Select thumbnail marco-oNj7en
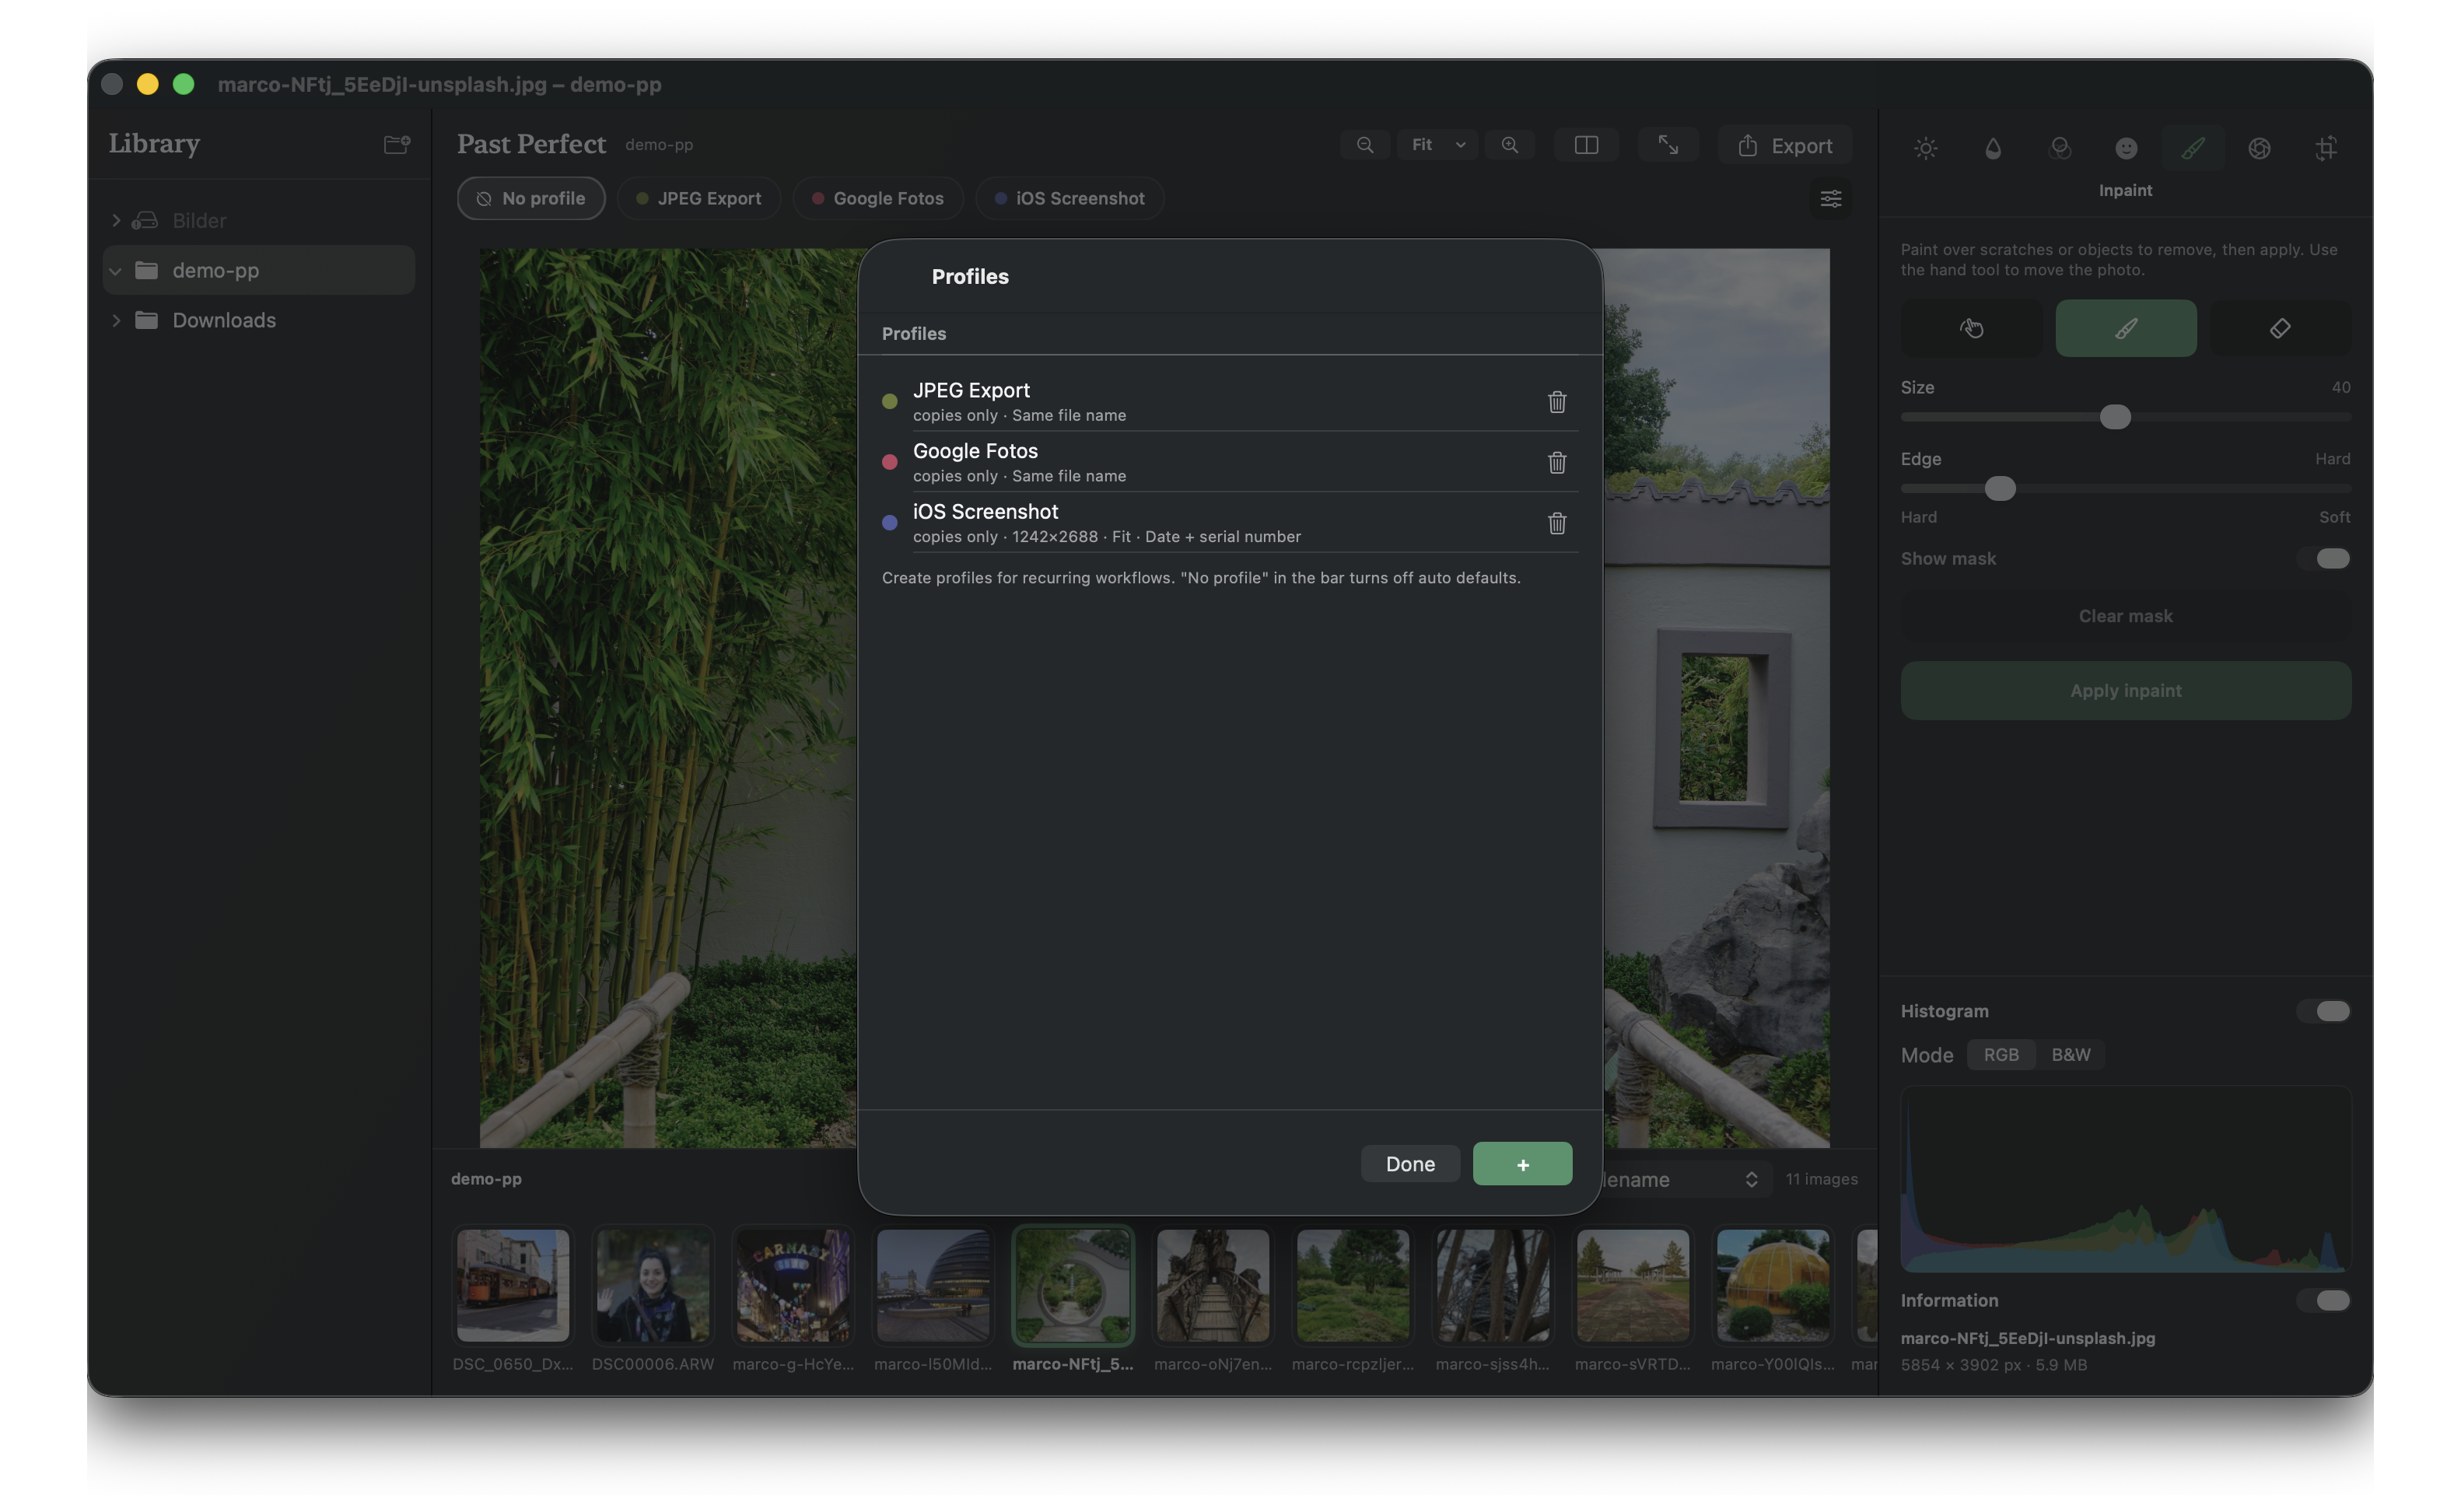Image resolution: width=2461 pixels, height=1512 pixels. pos(1212,1286)
